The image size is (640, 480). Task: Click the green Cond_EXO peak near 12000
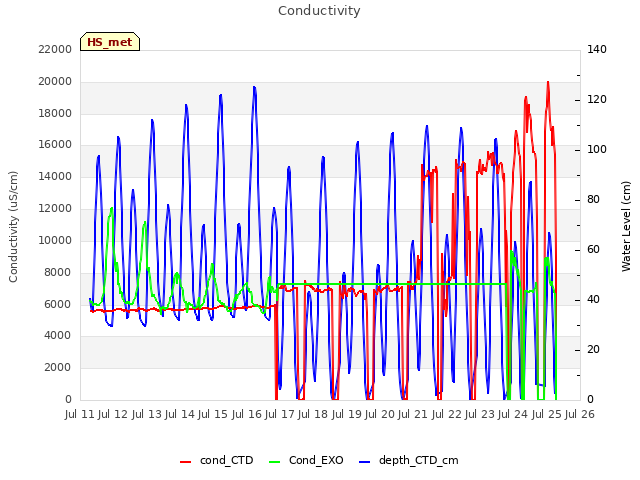pyautogui.click(x=111, y=209)
